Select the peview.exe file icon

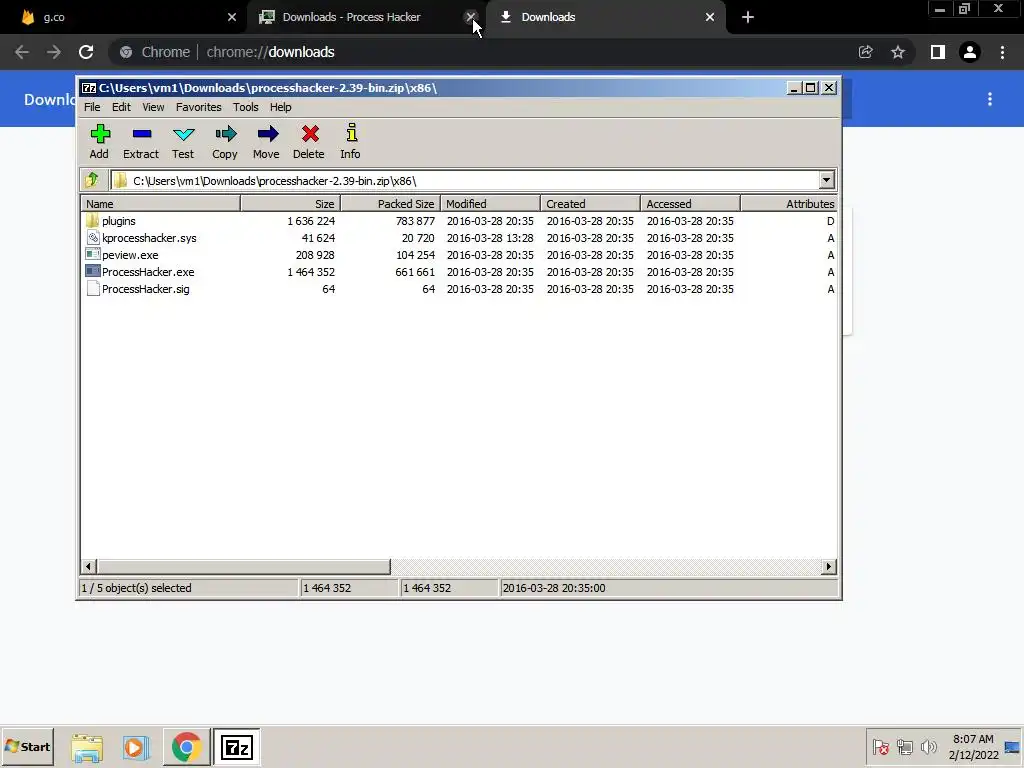coord(93,255)
